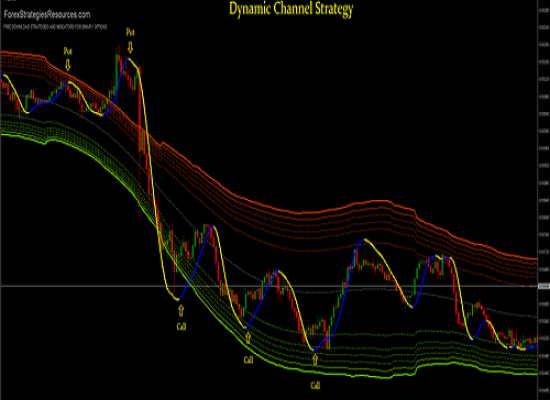This screenshot has height=400, width=550.
Task: Select the Put label above the highest peak
Action: (130, 33)
